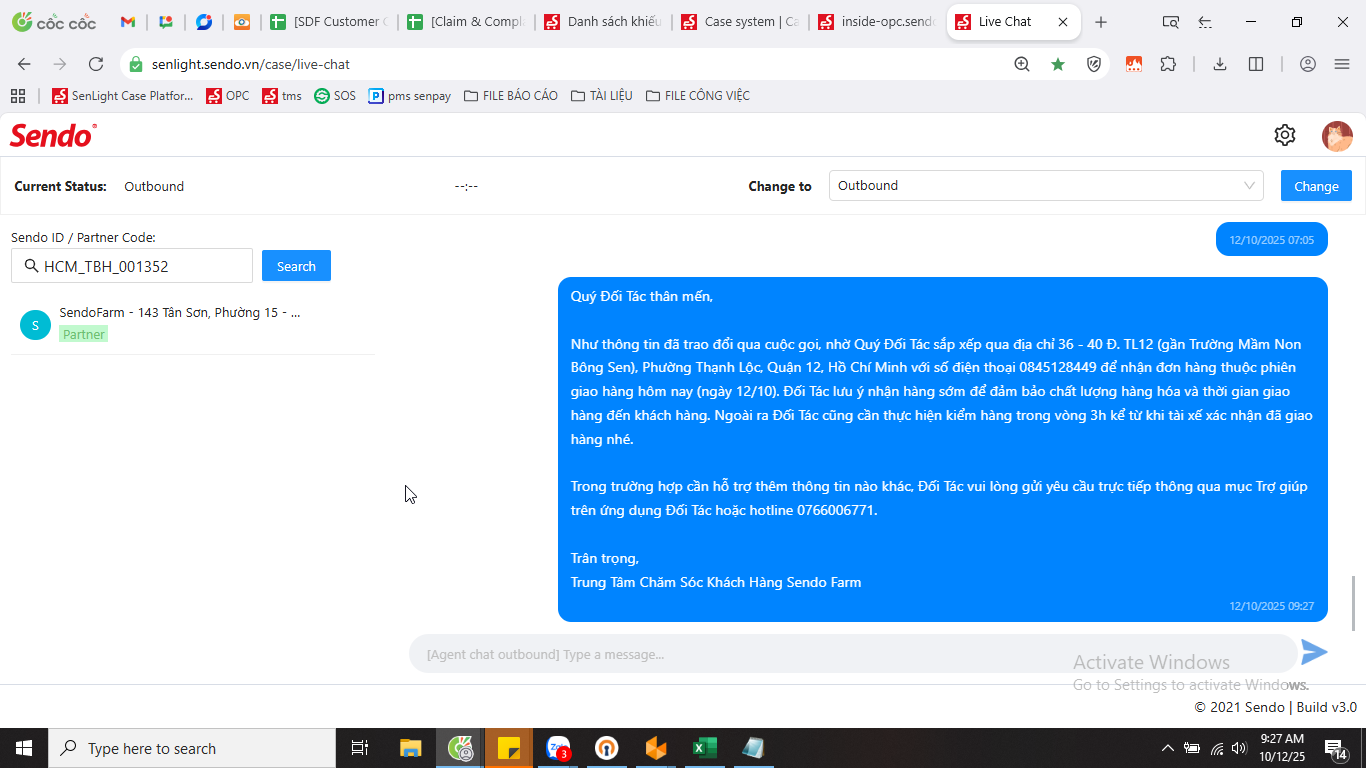Image resolution: width=1366 pixels, height=768 pixels.
Task: Open the browser extensions puzzle icon
Action: 1168,64
